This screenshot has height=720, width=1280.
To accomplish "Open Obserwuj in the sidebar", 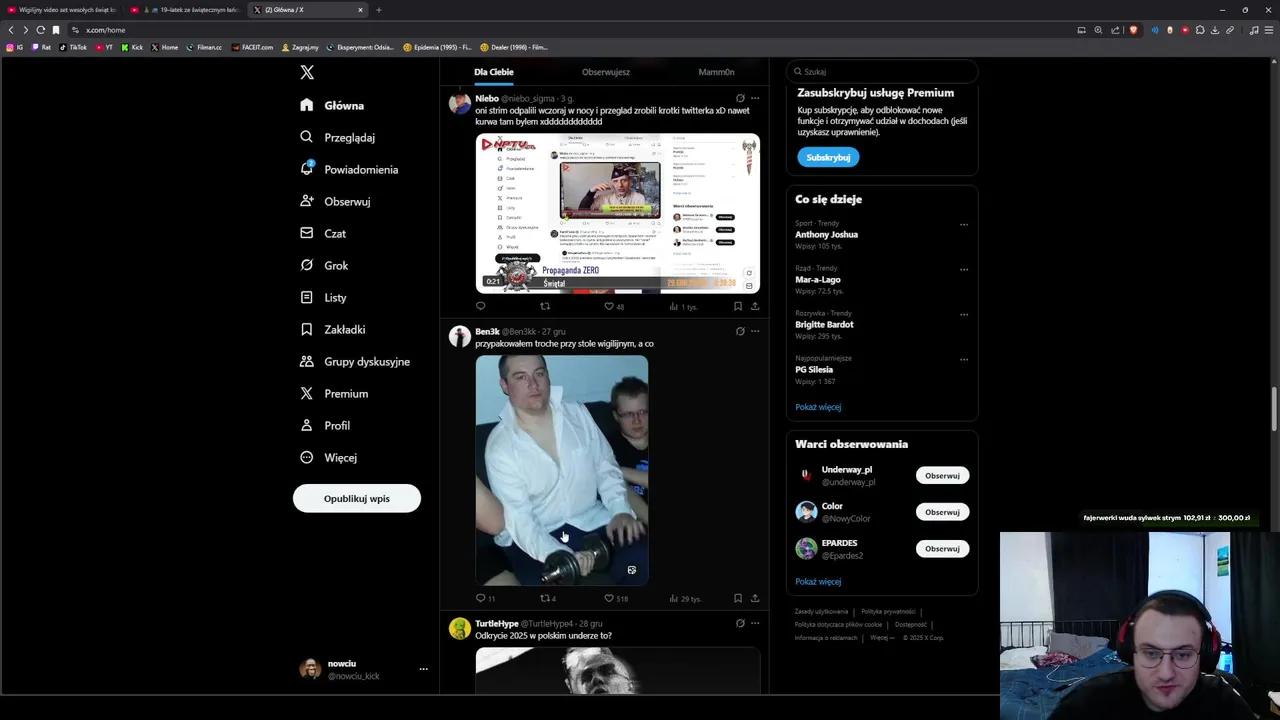I will pos(335,201).
